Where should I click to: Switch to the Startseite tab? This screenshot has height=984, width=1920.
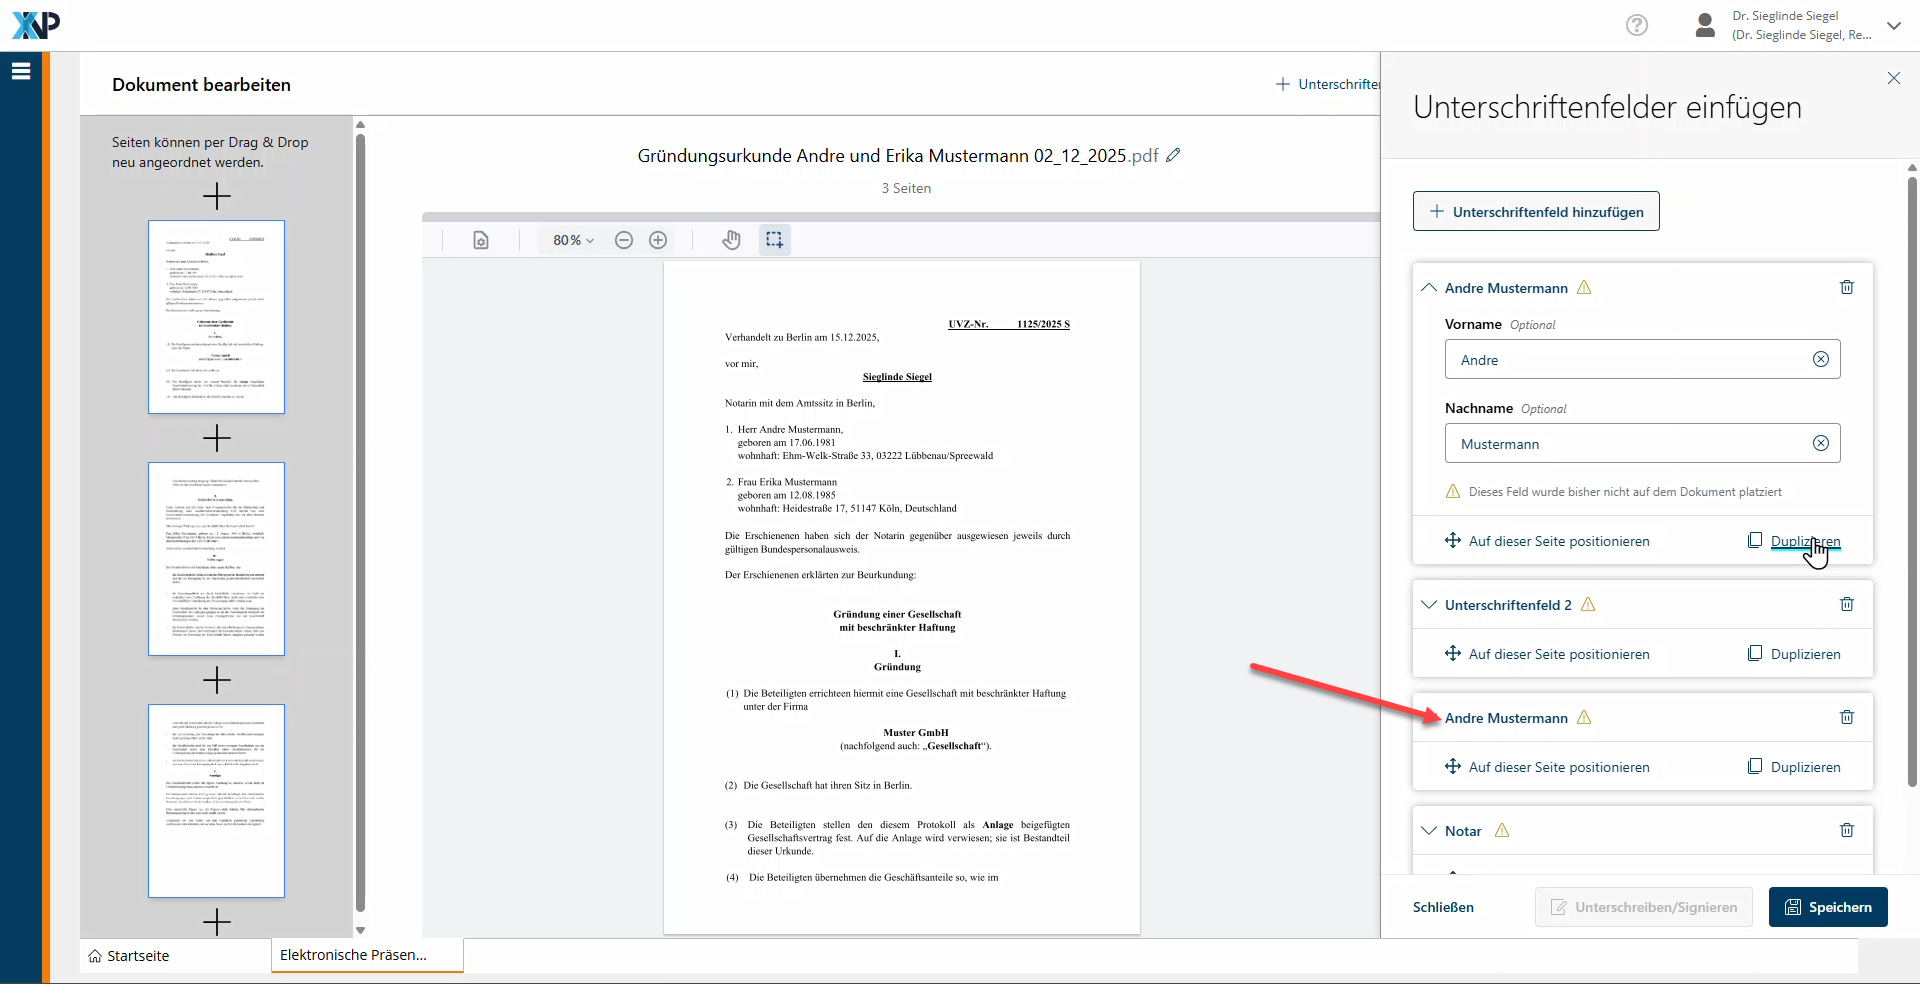(129, 956)
